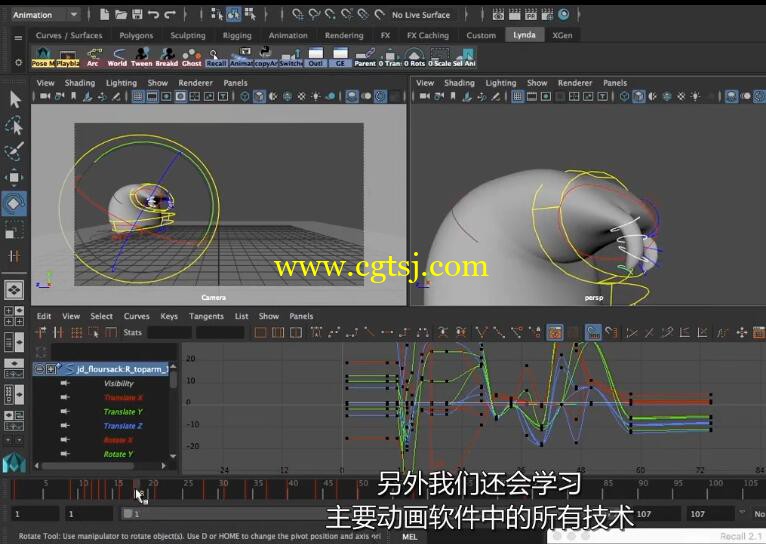The height and width of the screenshot is (544, 766).
Task: Open the Tangents menu in Graph Editor
Action: tap(206, 316)
